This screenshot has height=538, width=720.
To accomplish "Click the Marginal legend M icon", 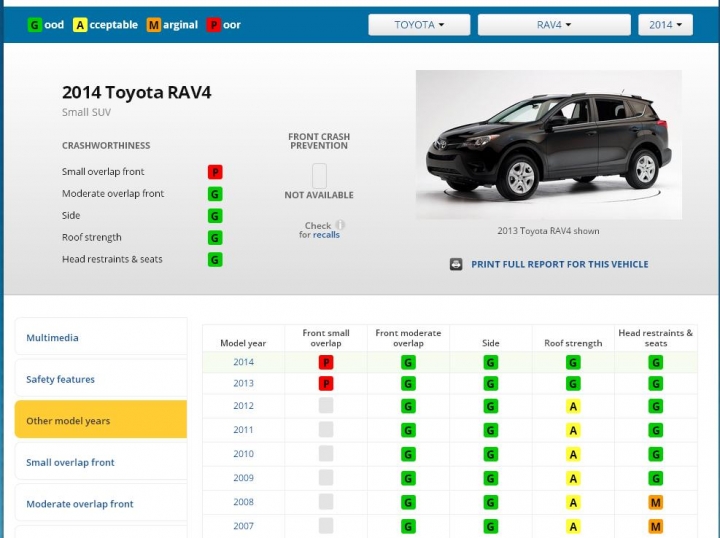I will (x=154, y=25).
